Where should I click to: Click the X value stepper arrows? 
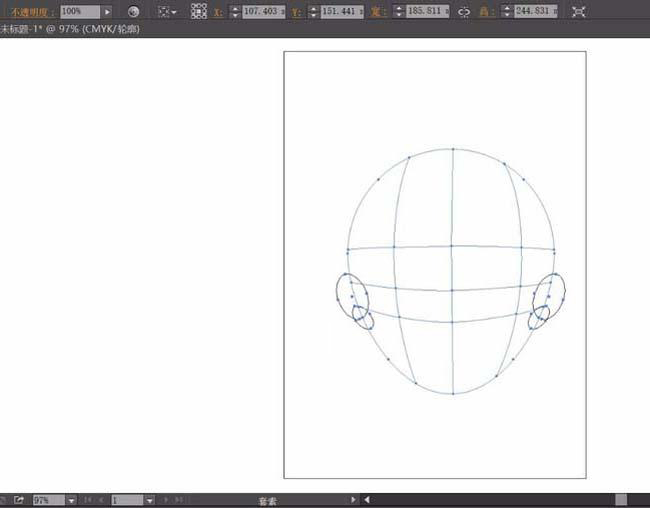235,11
